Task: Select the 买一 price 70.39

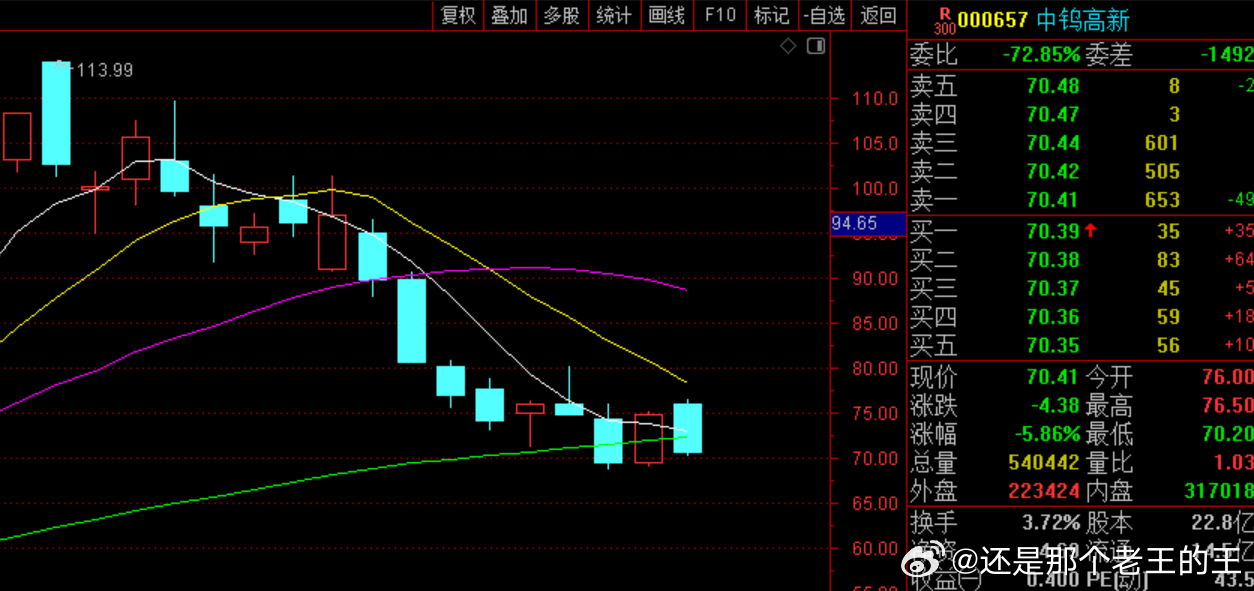Action: [1053, 232]
